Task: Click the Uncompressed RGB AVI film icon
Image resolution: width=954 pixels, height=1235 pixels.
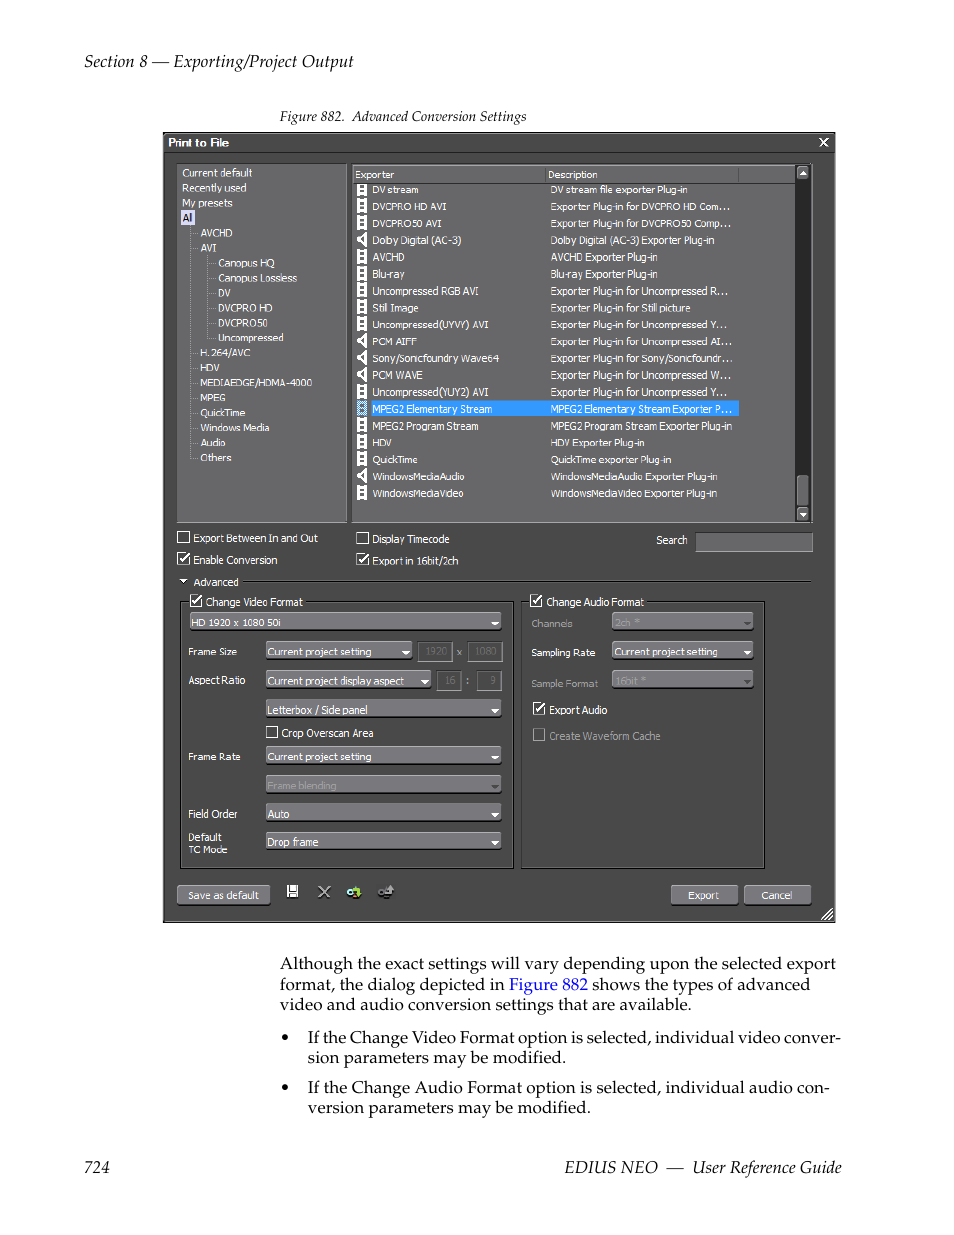Action: [x=362, y=291]
